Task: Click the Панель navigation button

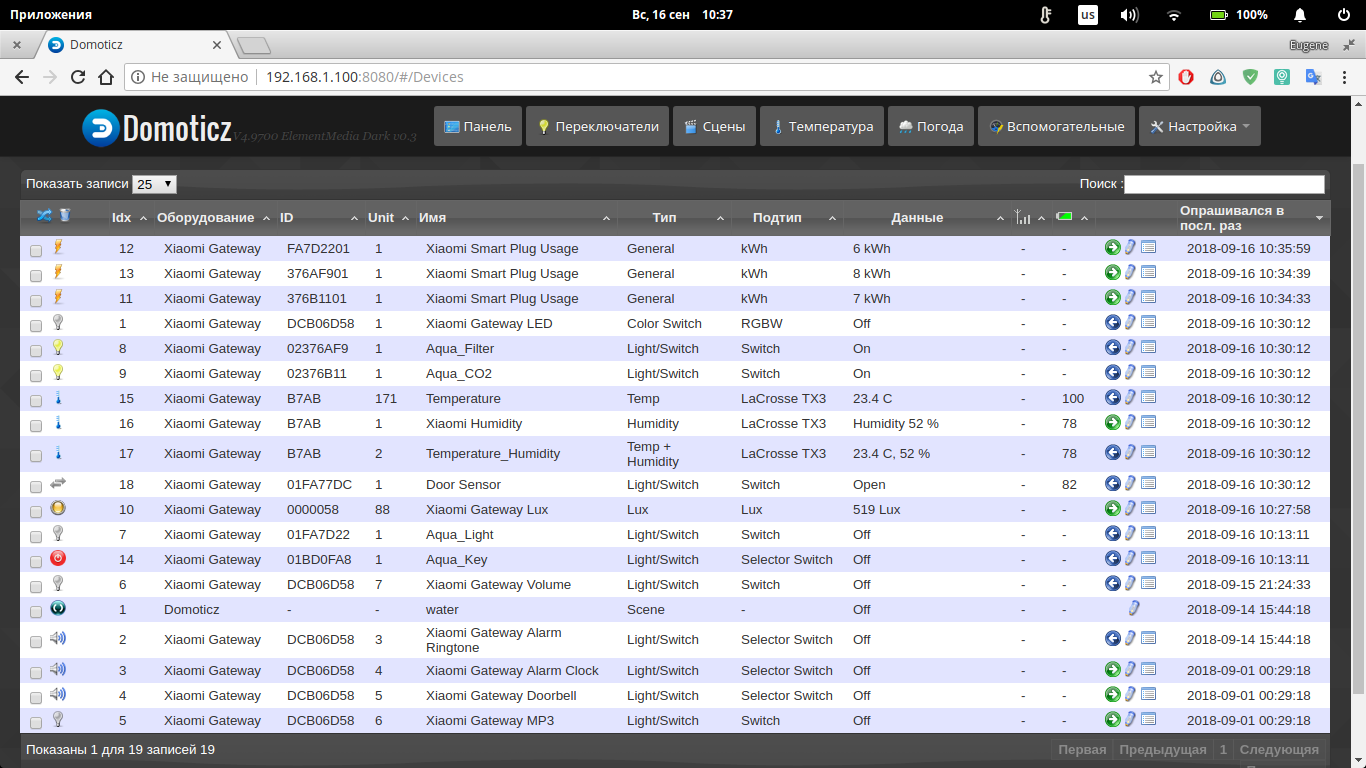Action: [478, 127]
